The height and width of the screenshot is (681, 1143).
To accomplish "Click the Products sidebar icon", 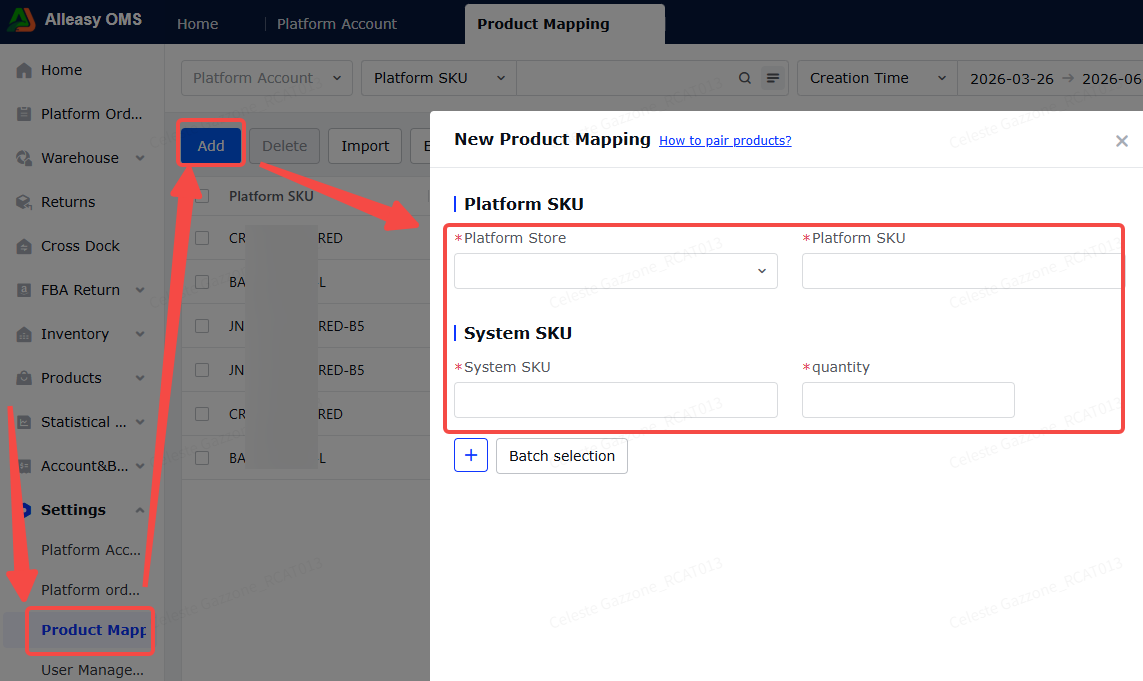I will pos(24,378).
